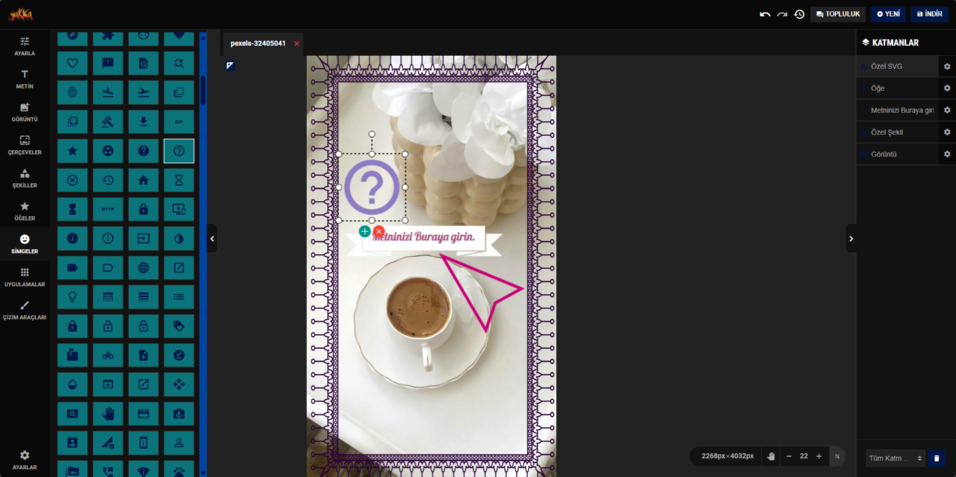Close the pexels-32405041 tab
This screenshot has width=956, height=477.
(x=297, y=44)
